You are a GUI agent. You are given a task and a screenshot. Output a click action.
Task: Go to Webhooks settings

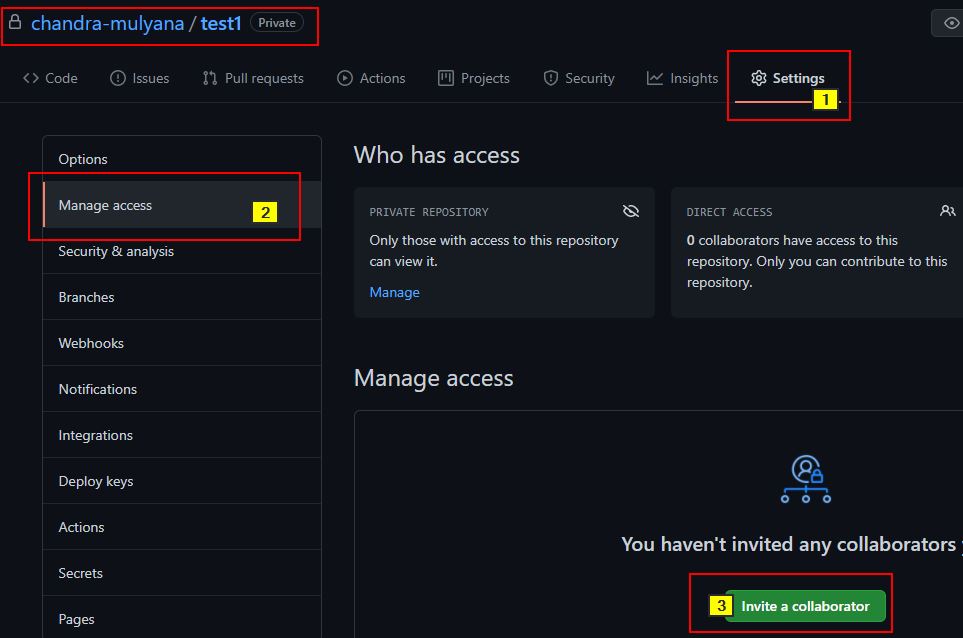91,343
